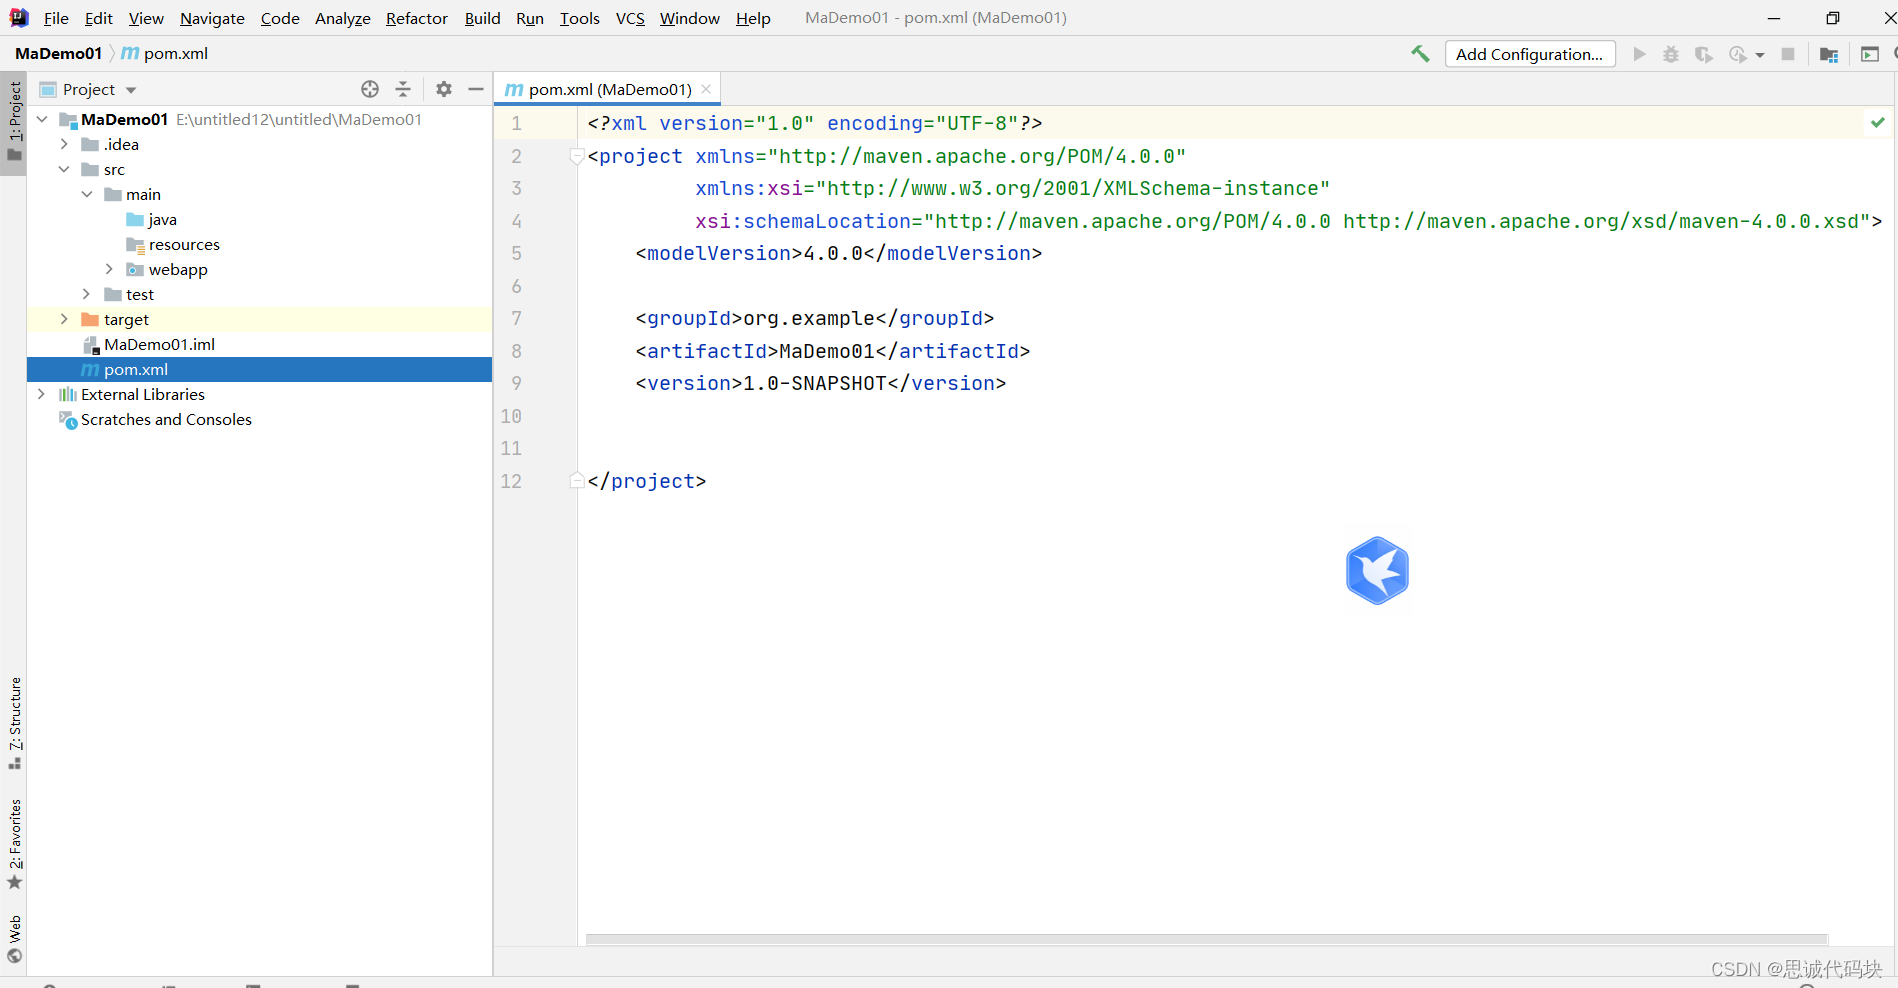Click the horizontal scrollbar under editor
The height and width of the screenshot is (988, 1898).
1206,939
